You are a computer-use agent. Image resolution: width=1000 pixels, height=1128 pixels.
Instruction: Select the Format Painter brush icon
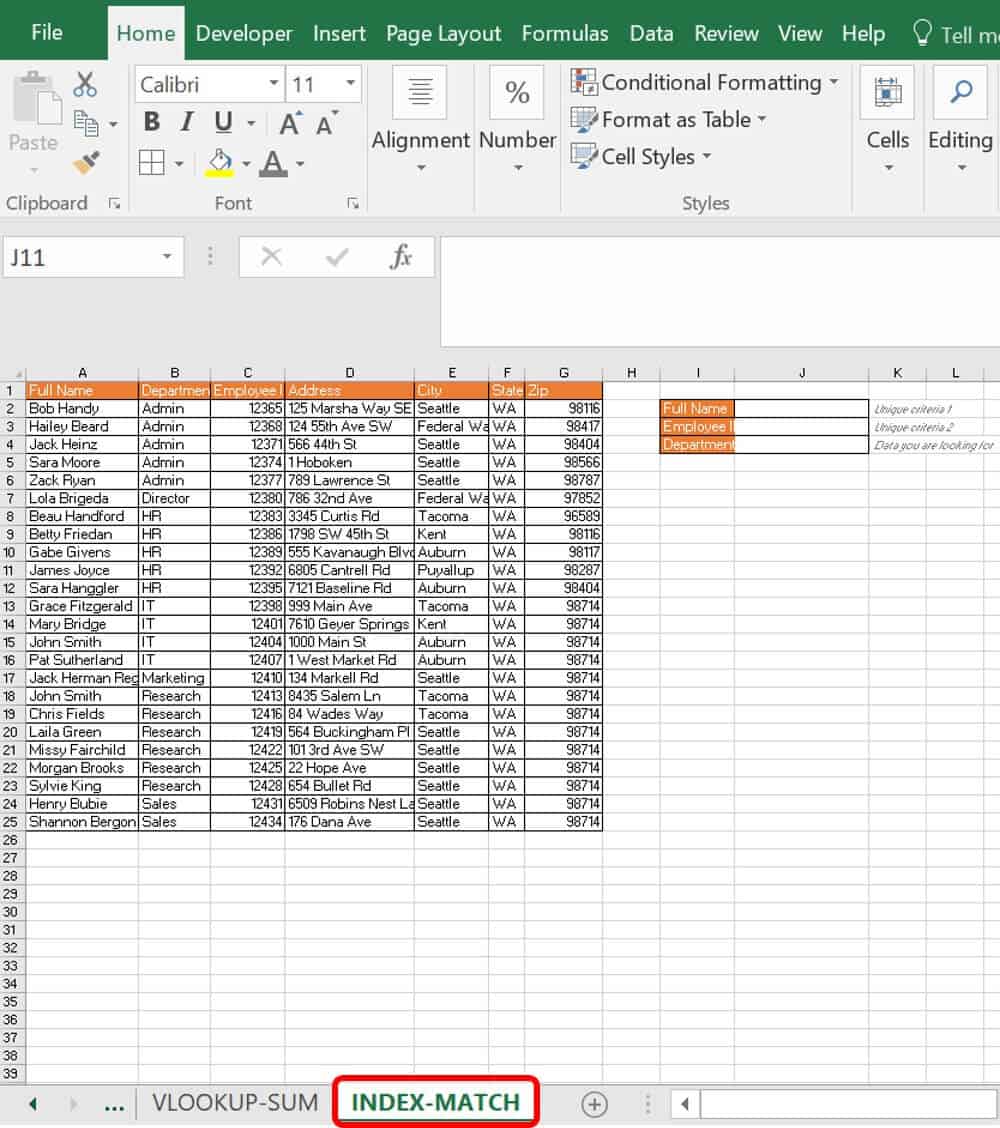pyautogui.click(x=86, y=162)
